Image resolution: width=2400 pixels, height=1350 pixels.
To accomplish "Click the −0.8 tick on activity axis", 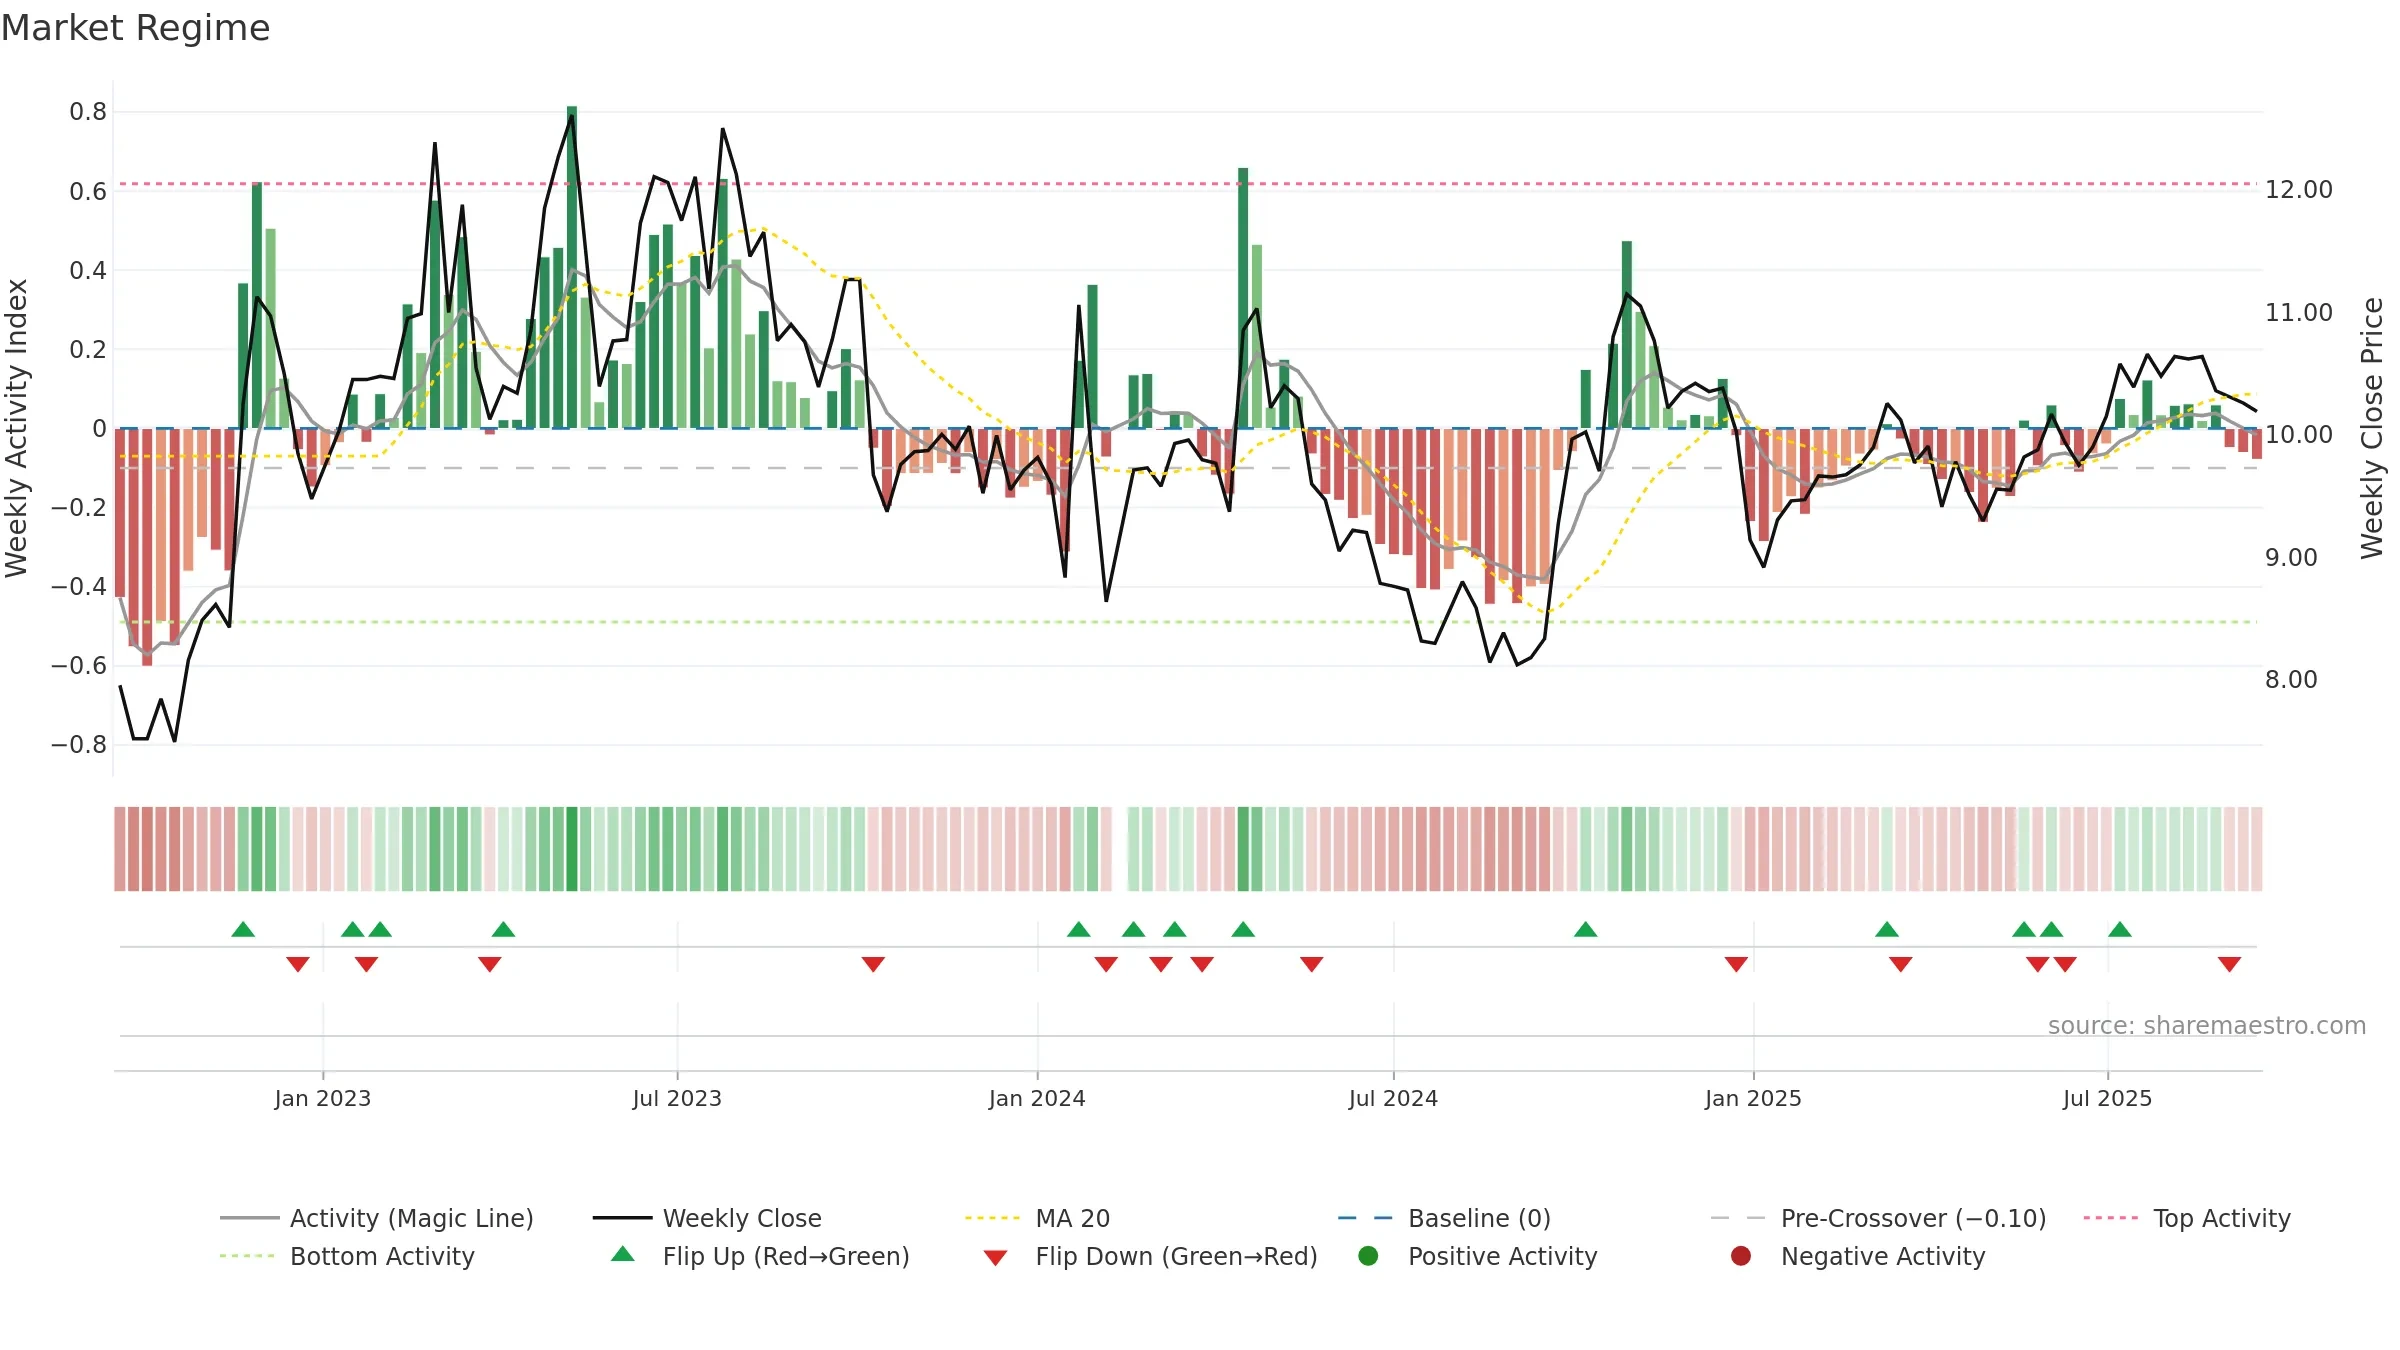I will [79, 744].
